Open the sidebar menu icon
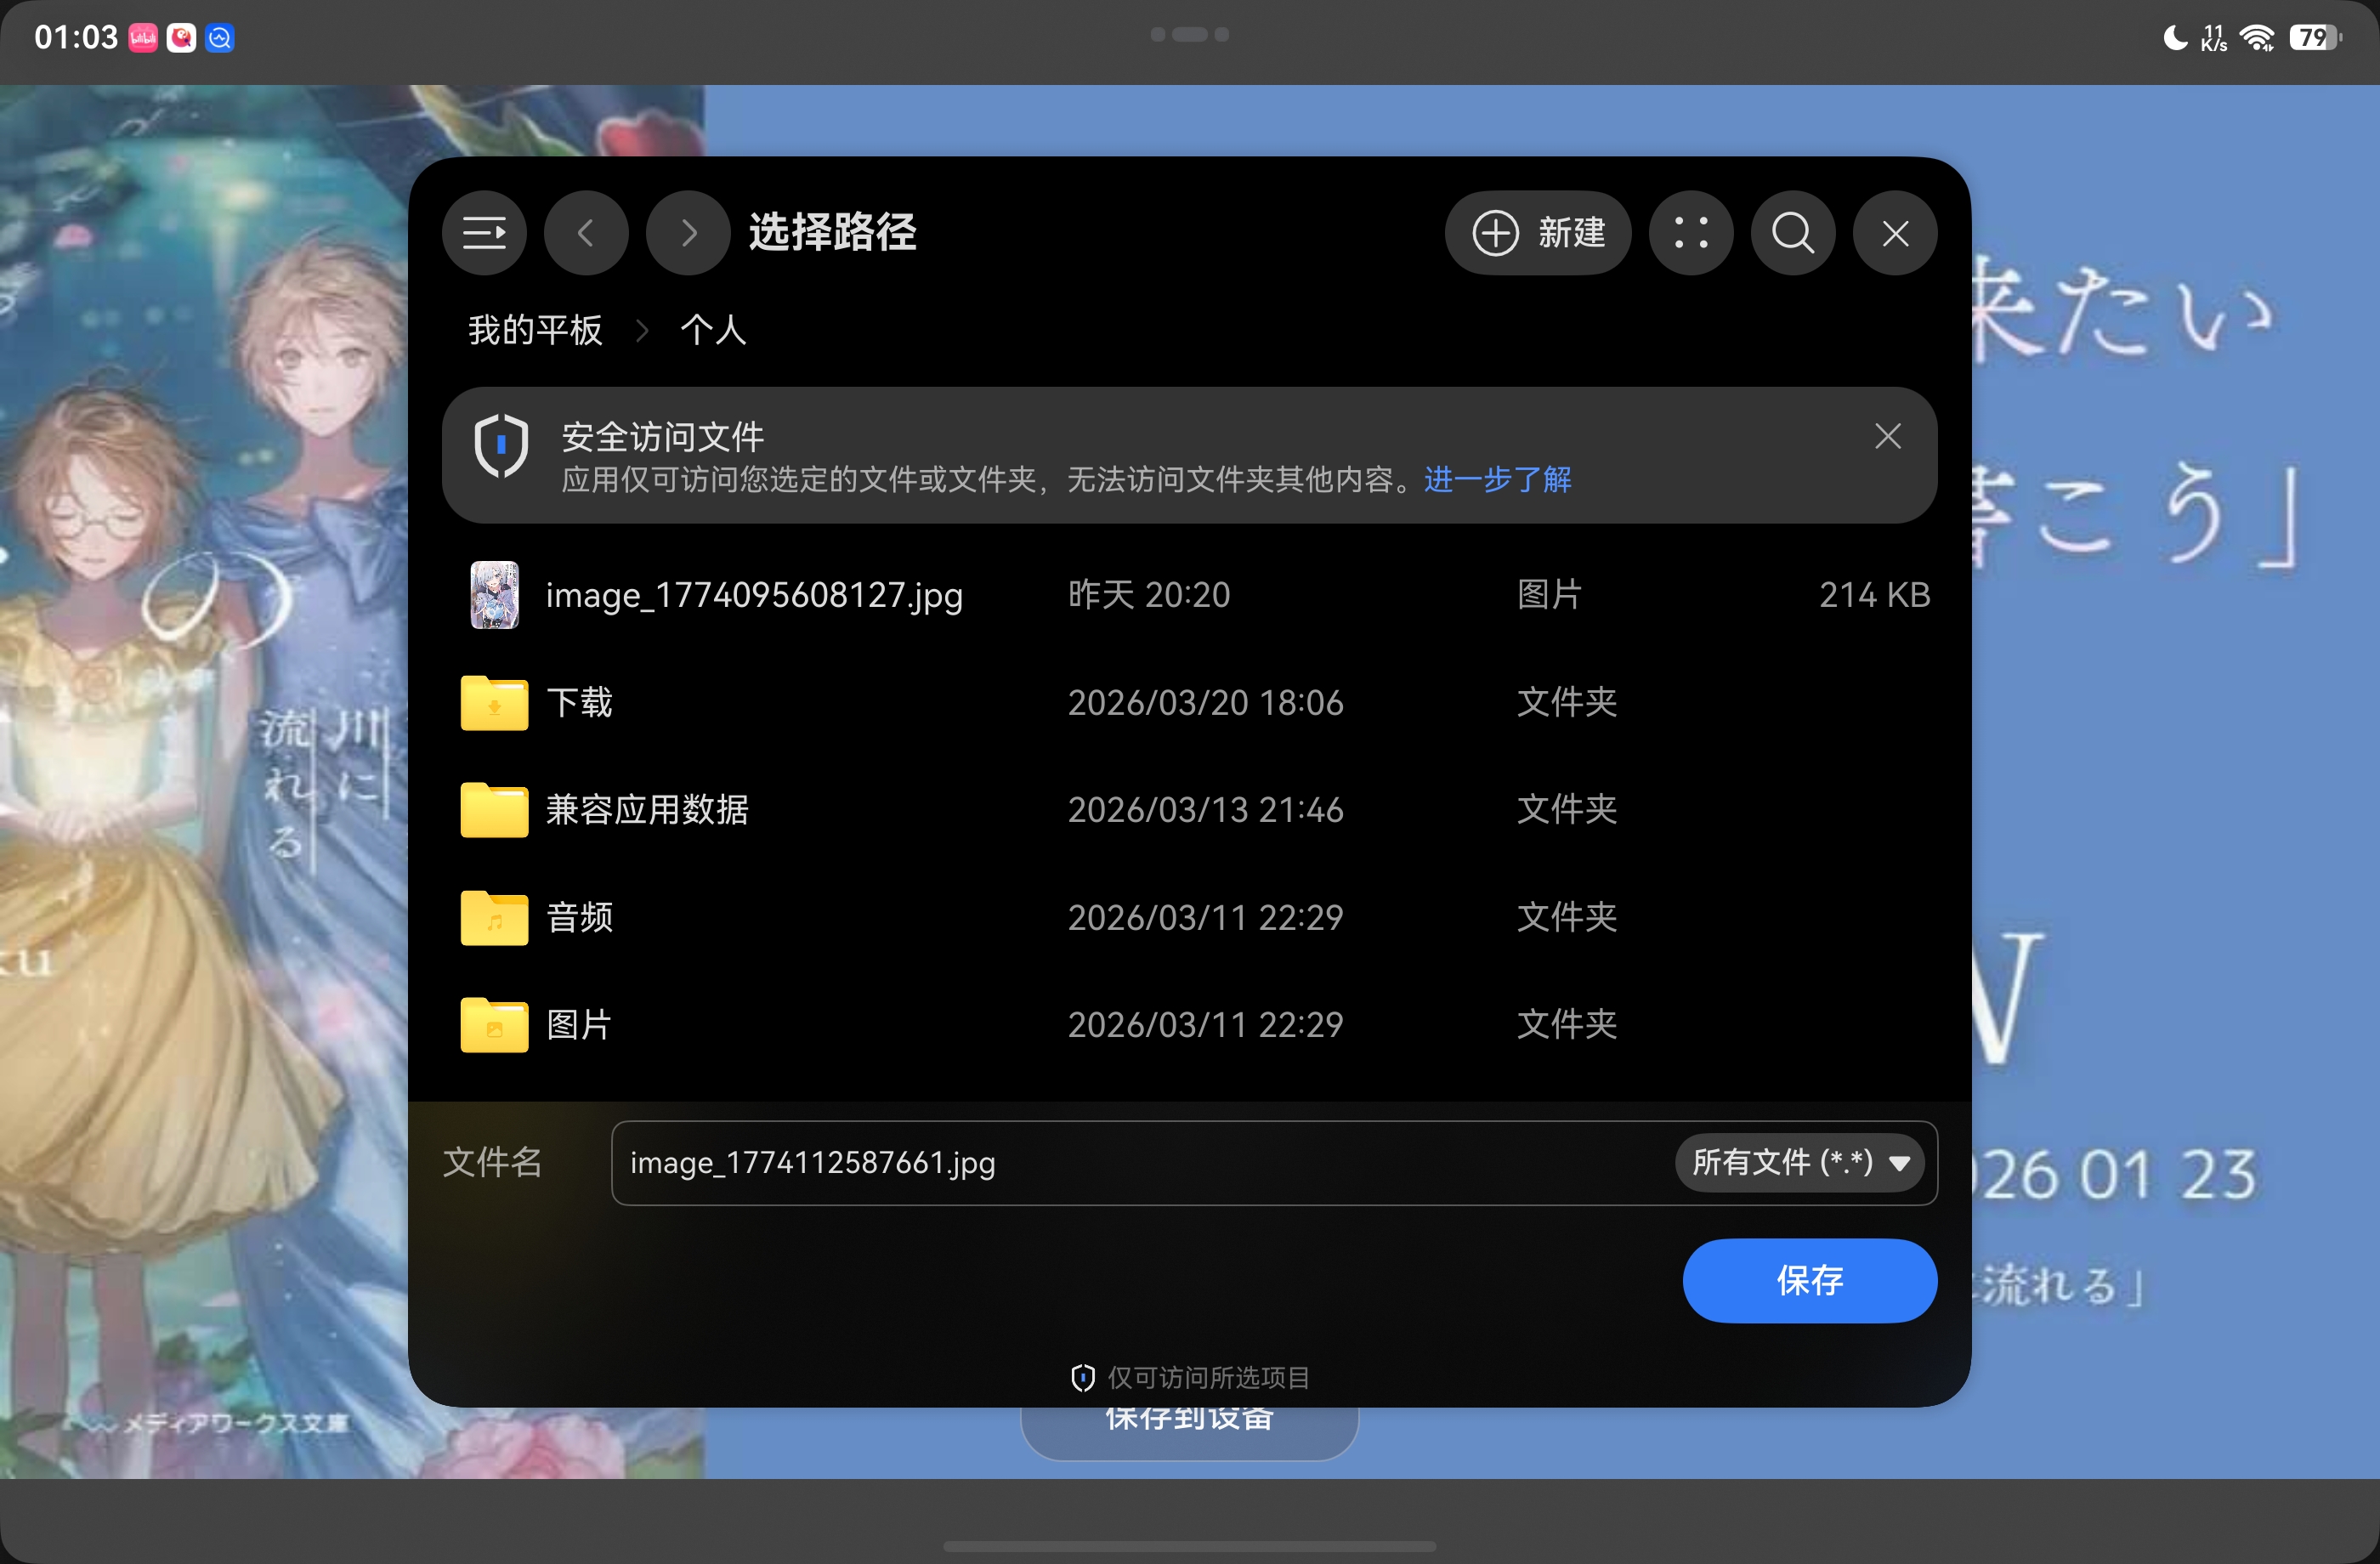The image size is (2380, 1564). click(484, 233)
